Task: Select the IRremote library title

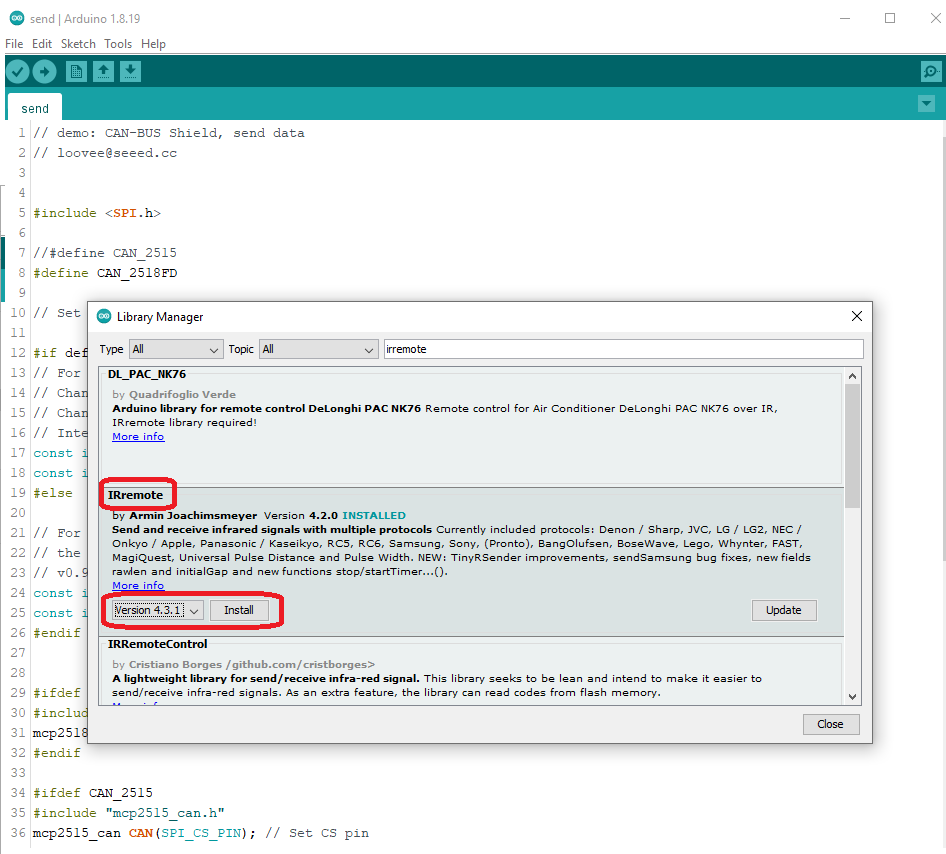Action: [135, 495]
